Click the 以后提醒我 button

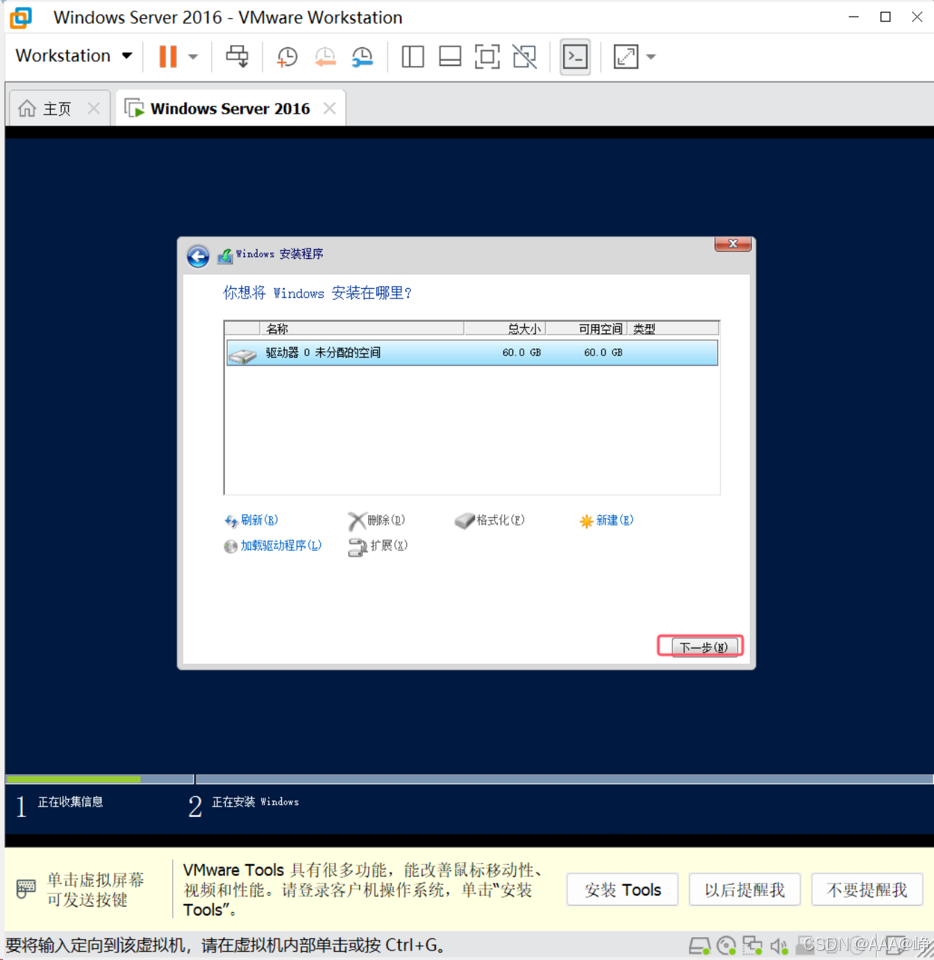(x=745, y=890)
